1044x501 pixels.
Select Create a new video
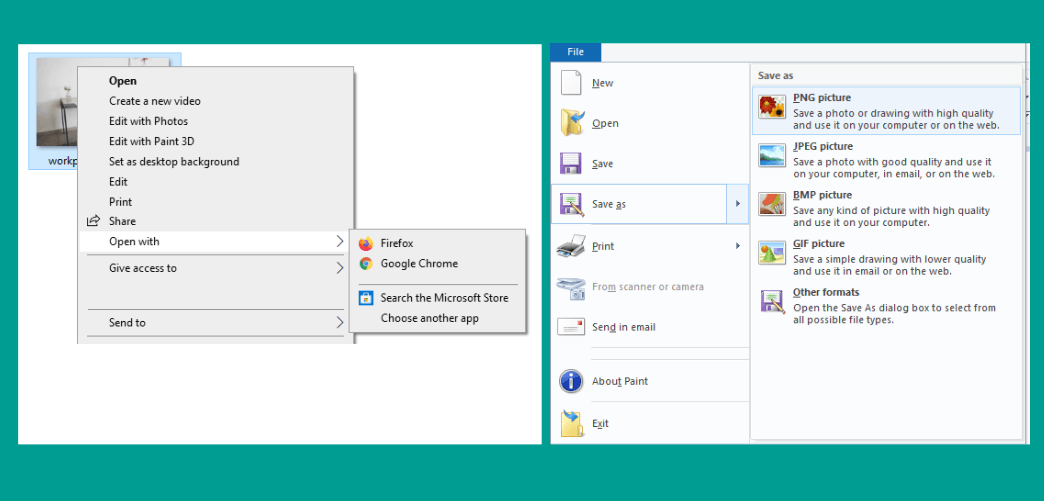[x=155, y=101]
